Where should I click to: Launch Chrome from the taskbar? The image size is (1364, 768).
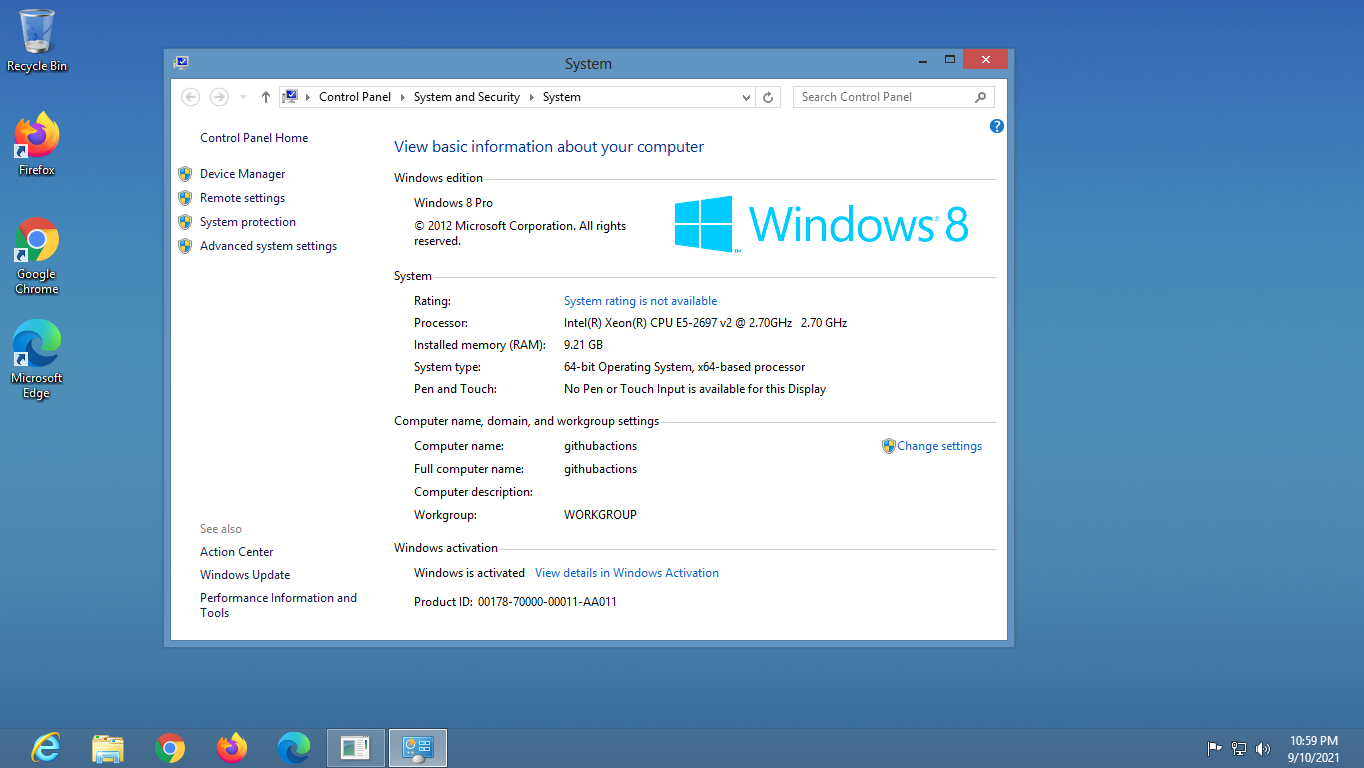pos(170,748)
